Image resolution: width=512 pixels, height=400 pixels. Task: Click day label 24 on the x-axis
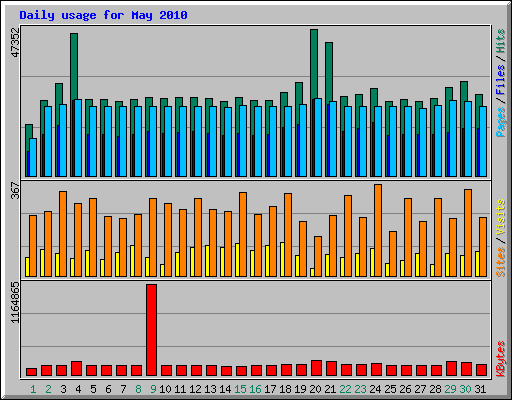[375, 389]
